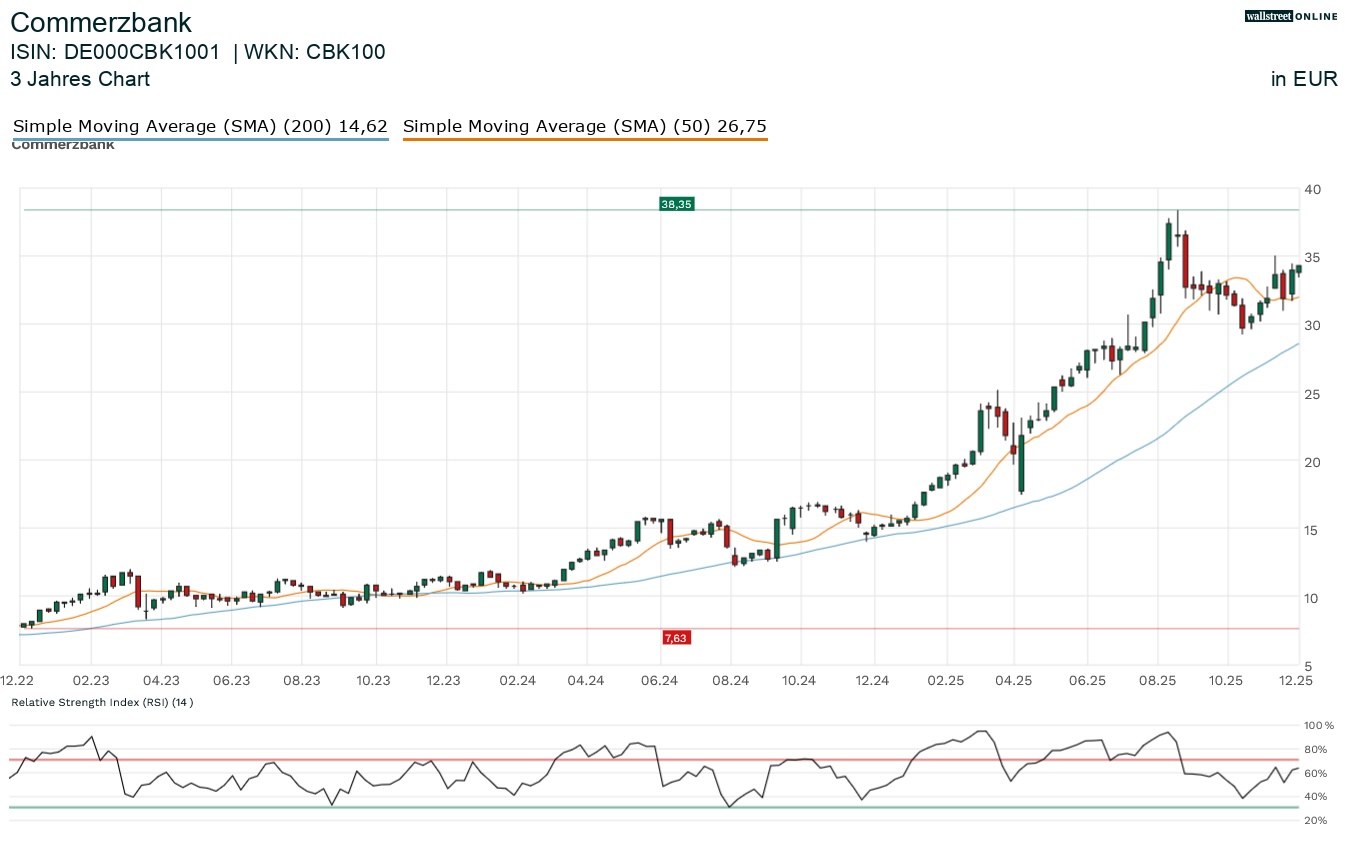1349x848 pixels.
Task: Click the Commerzbank title heading
Action: (x=100, y=22)
